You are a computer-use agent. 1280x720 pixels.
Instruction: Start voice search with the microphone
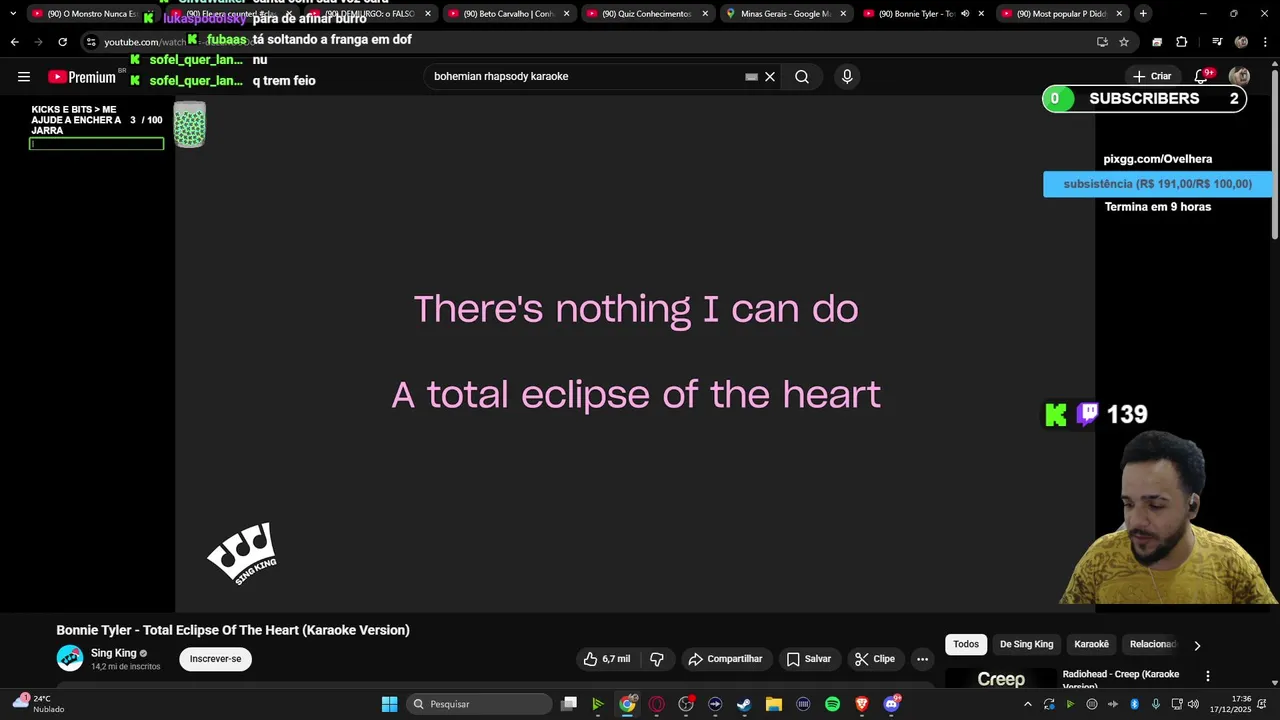point(847,77)
